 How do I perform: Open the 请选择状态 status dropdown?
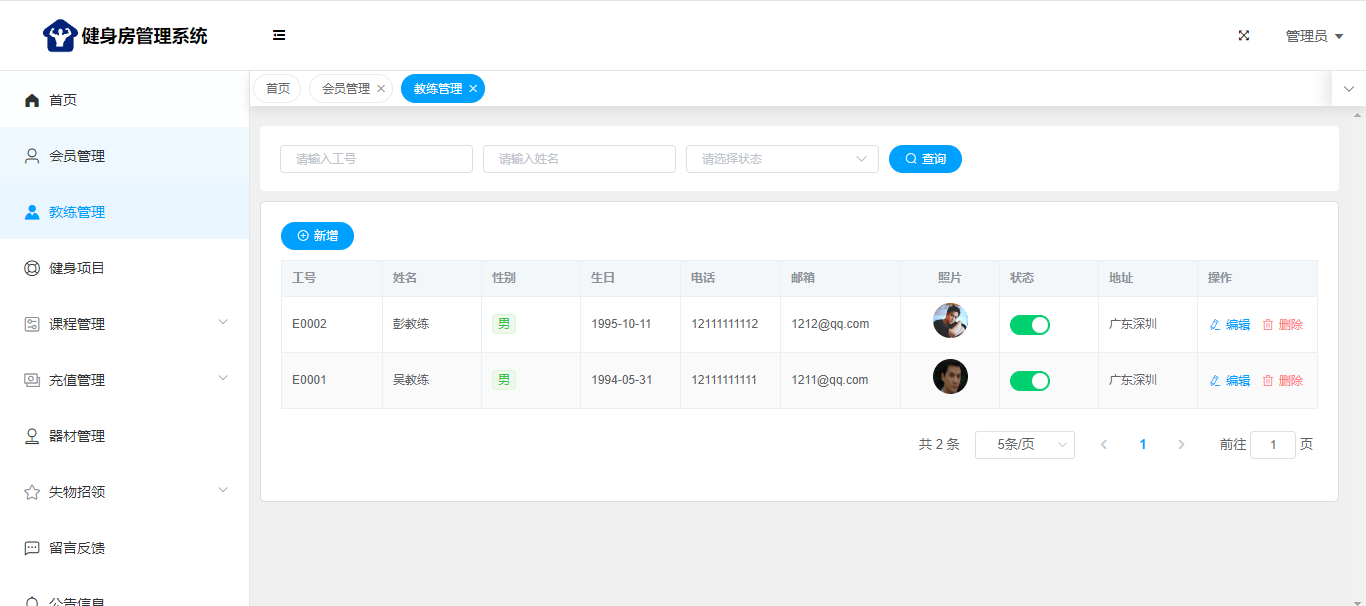pyautogui.click(x=782, y=159)
